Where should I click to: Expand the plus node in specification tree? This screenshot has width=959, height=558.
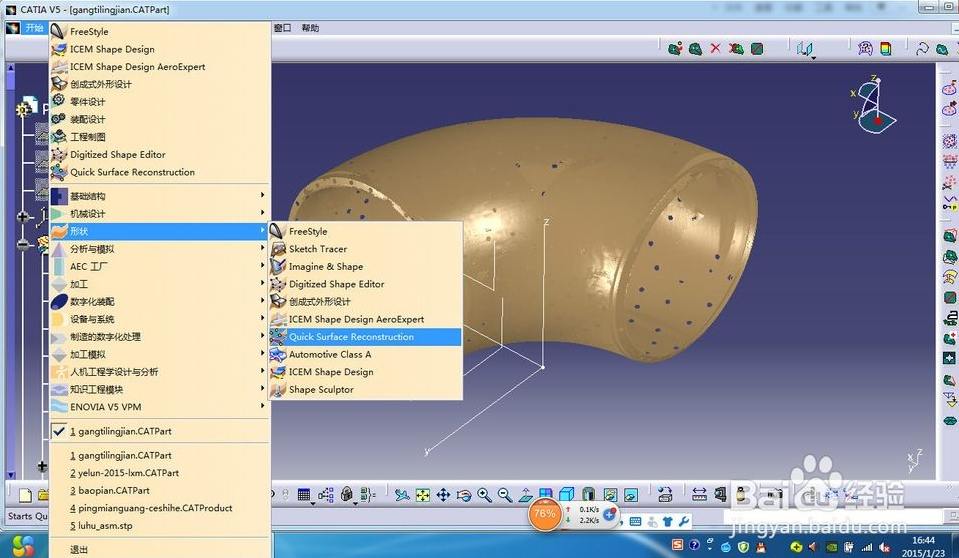[23, 216]
